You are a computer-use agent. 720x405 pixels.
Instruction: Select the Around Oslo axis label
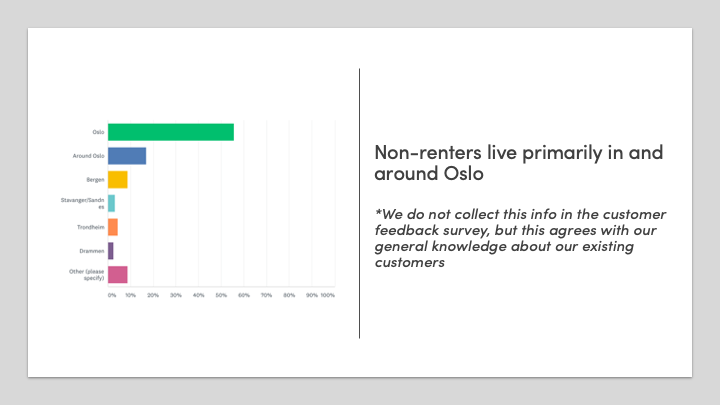tap(89, 156)
